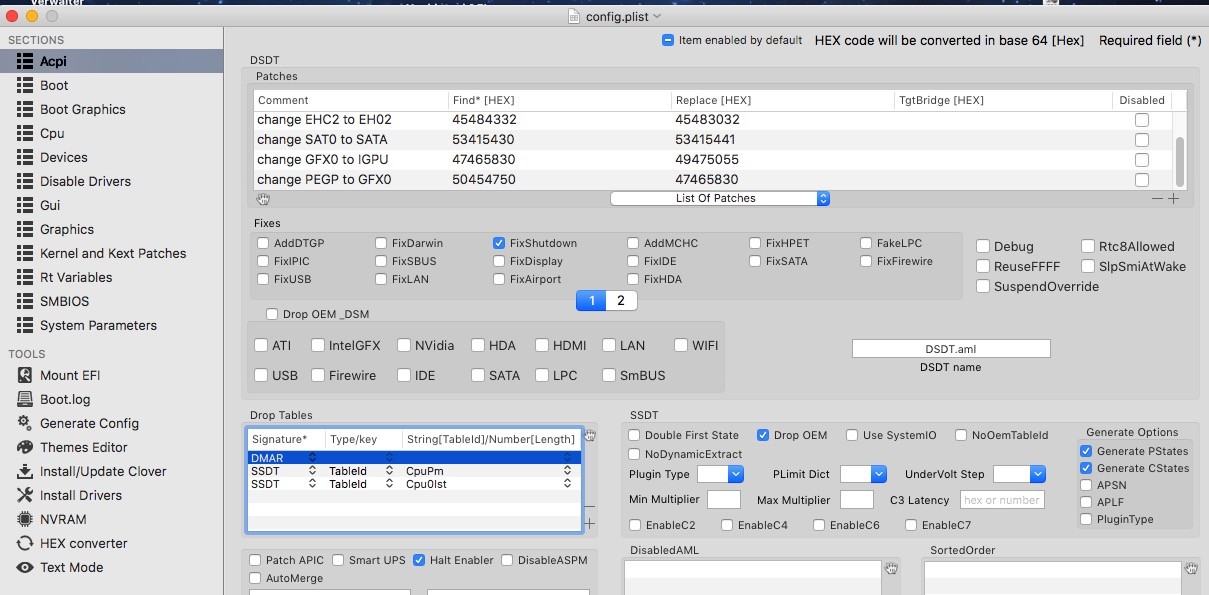Open the NVRAM tool
The height and width of the screenshot is (595, 1209).
pyautogui.click(x=63, y=519)
